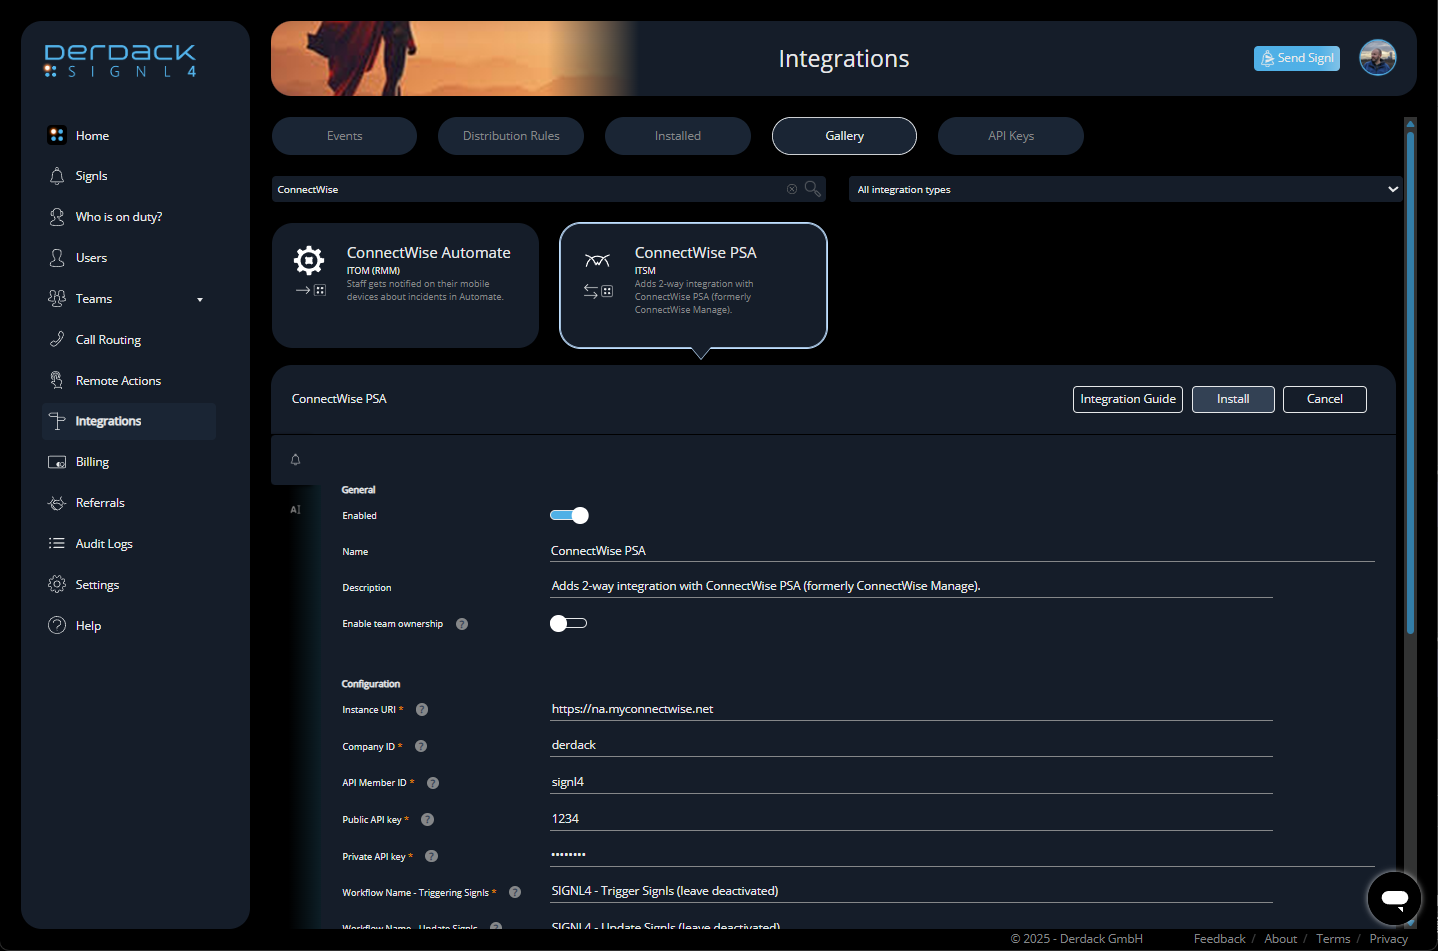Image resolution: width=1438 pixels, height=951 pixels.
Task: Open the Privacy footer link
Action: coord(1388,939)
